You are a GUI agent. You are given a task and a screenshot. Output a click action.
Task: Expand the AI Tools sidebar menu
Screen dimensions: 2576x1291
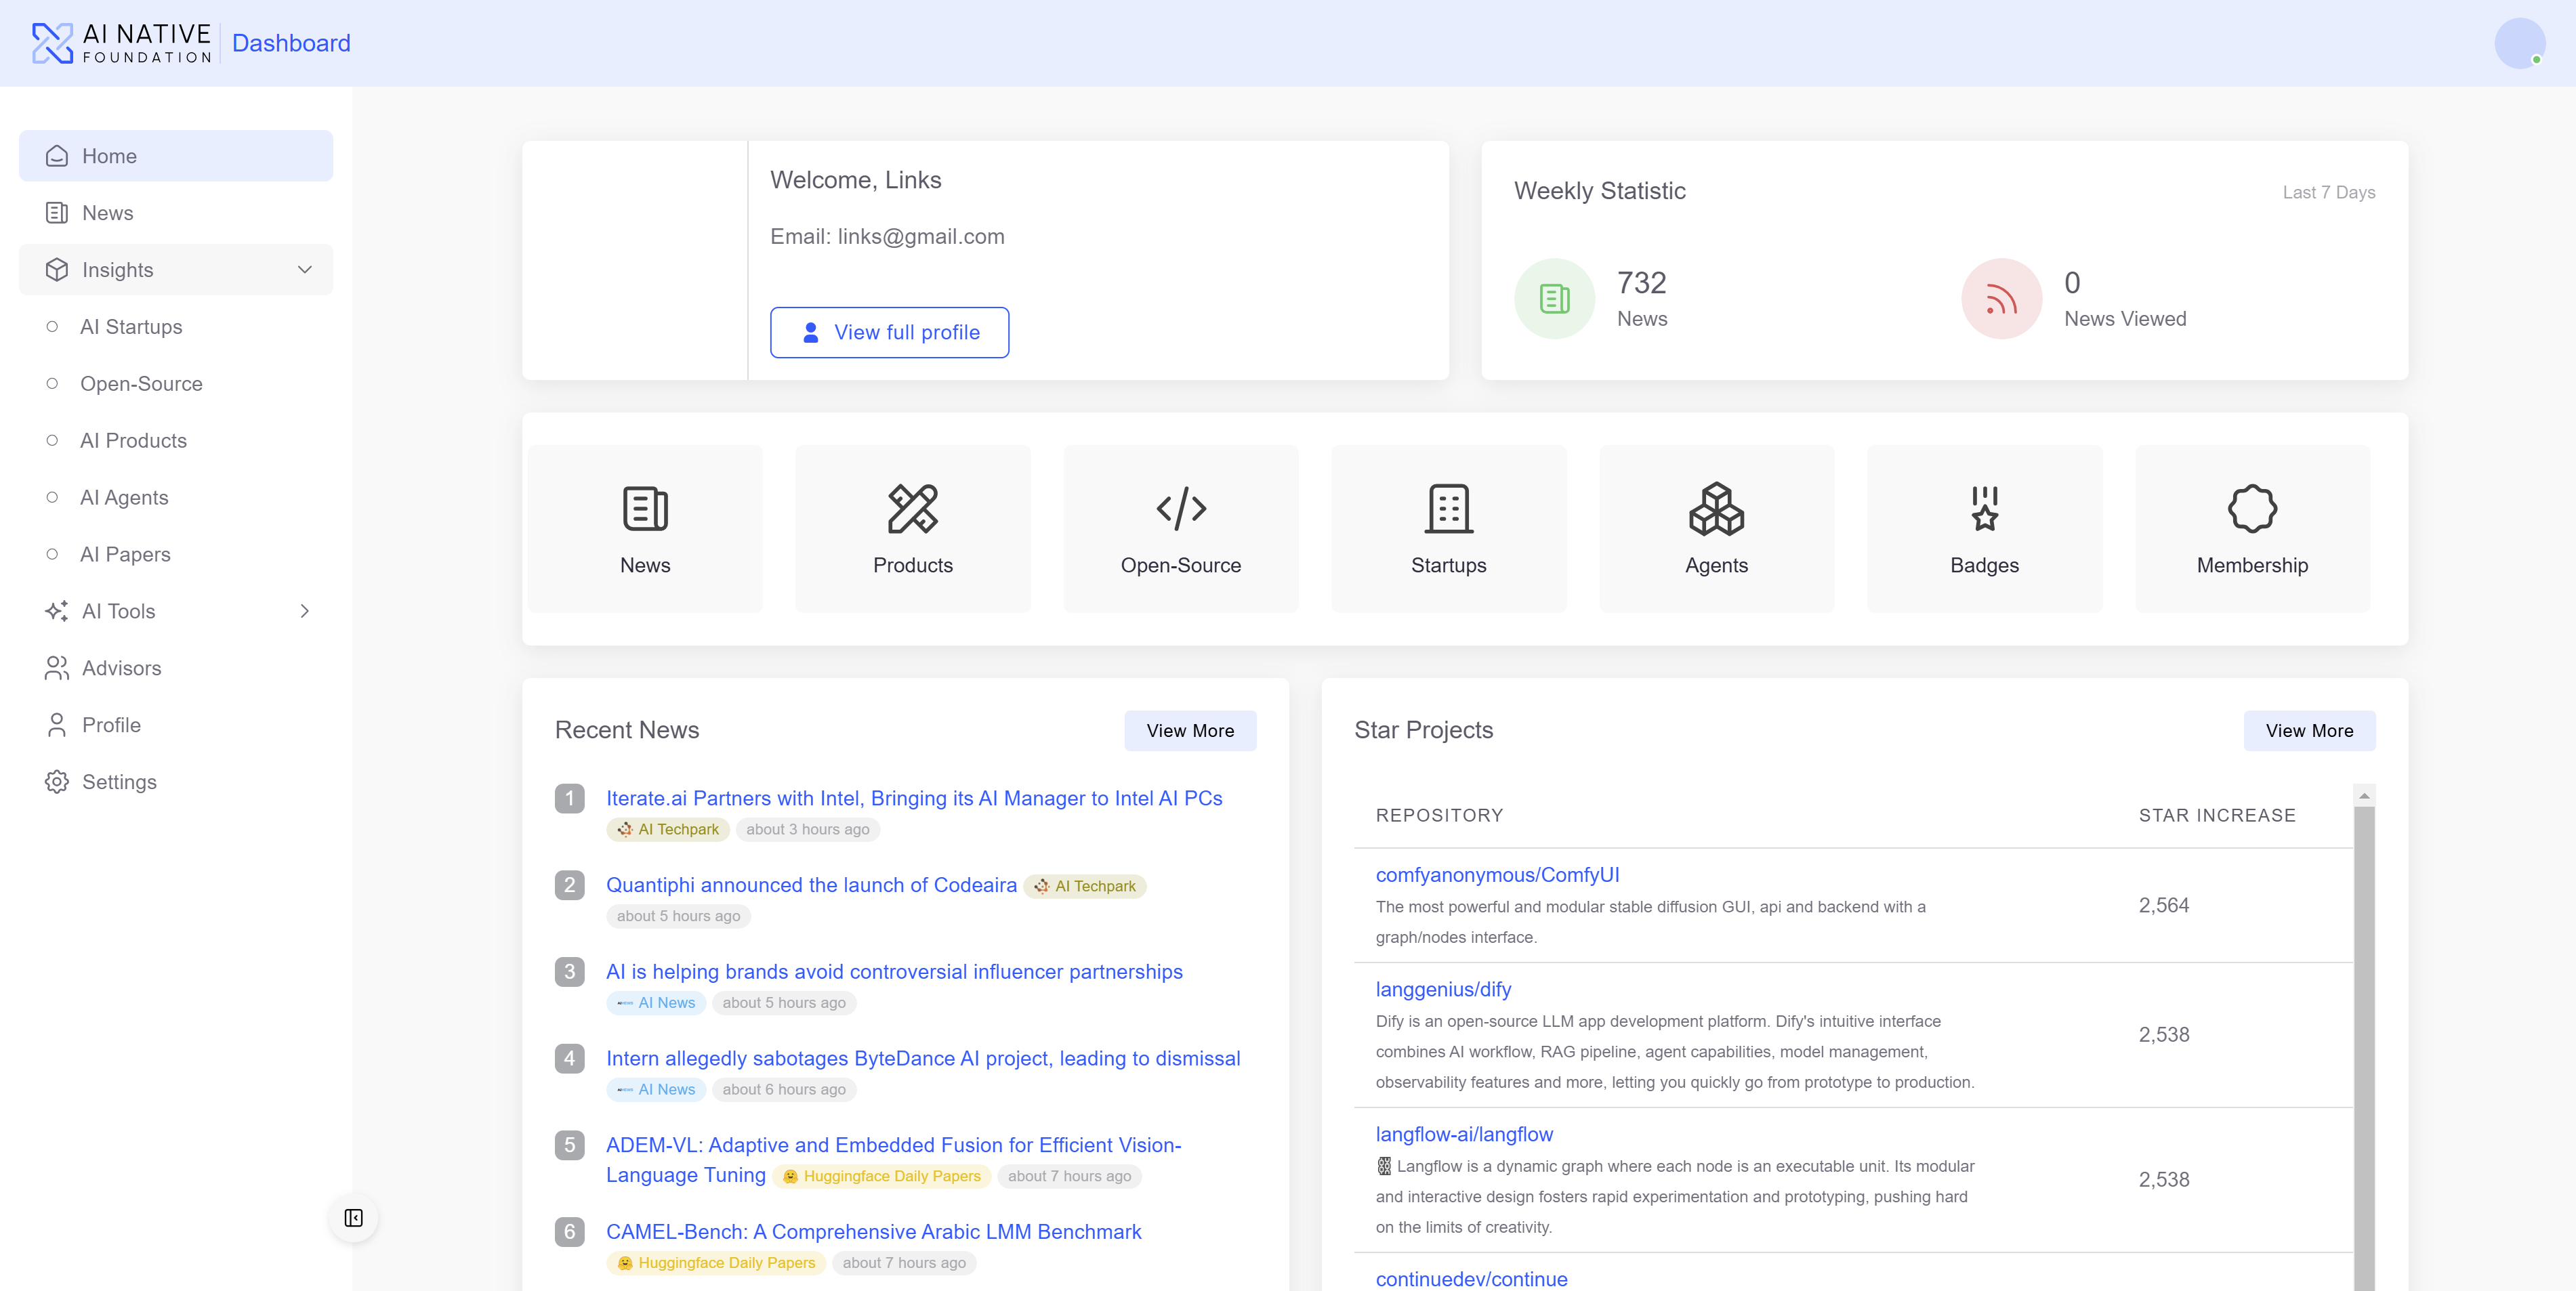pos(305,611)
